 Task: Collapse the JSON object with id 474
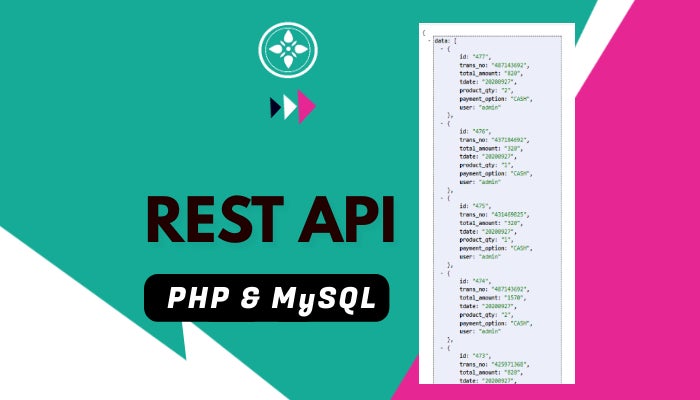tap(442, 272)
